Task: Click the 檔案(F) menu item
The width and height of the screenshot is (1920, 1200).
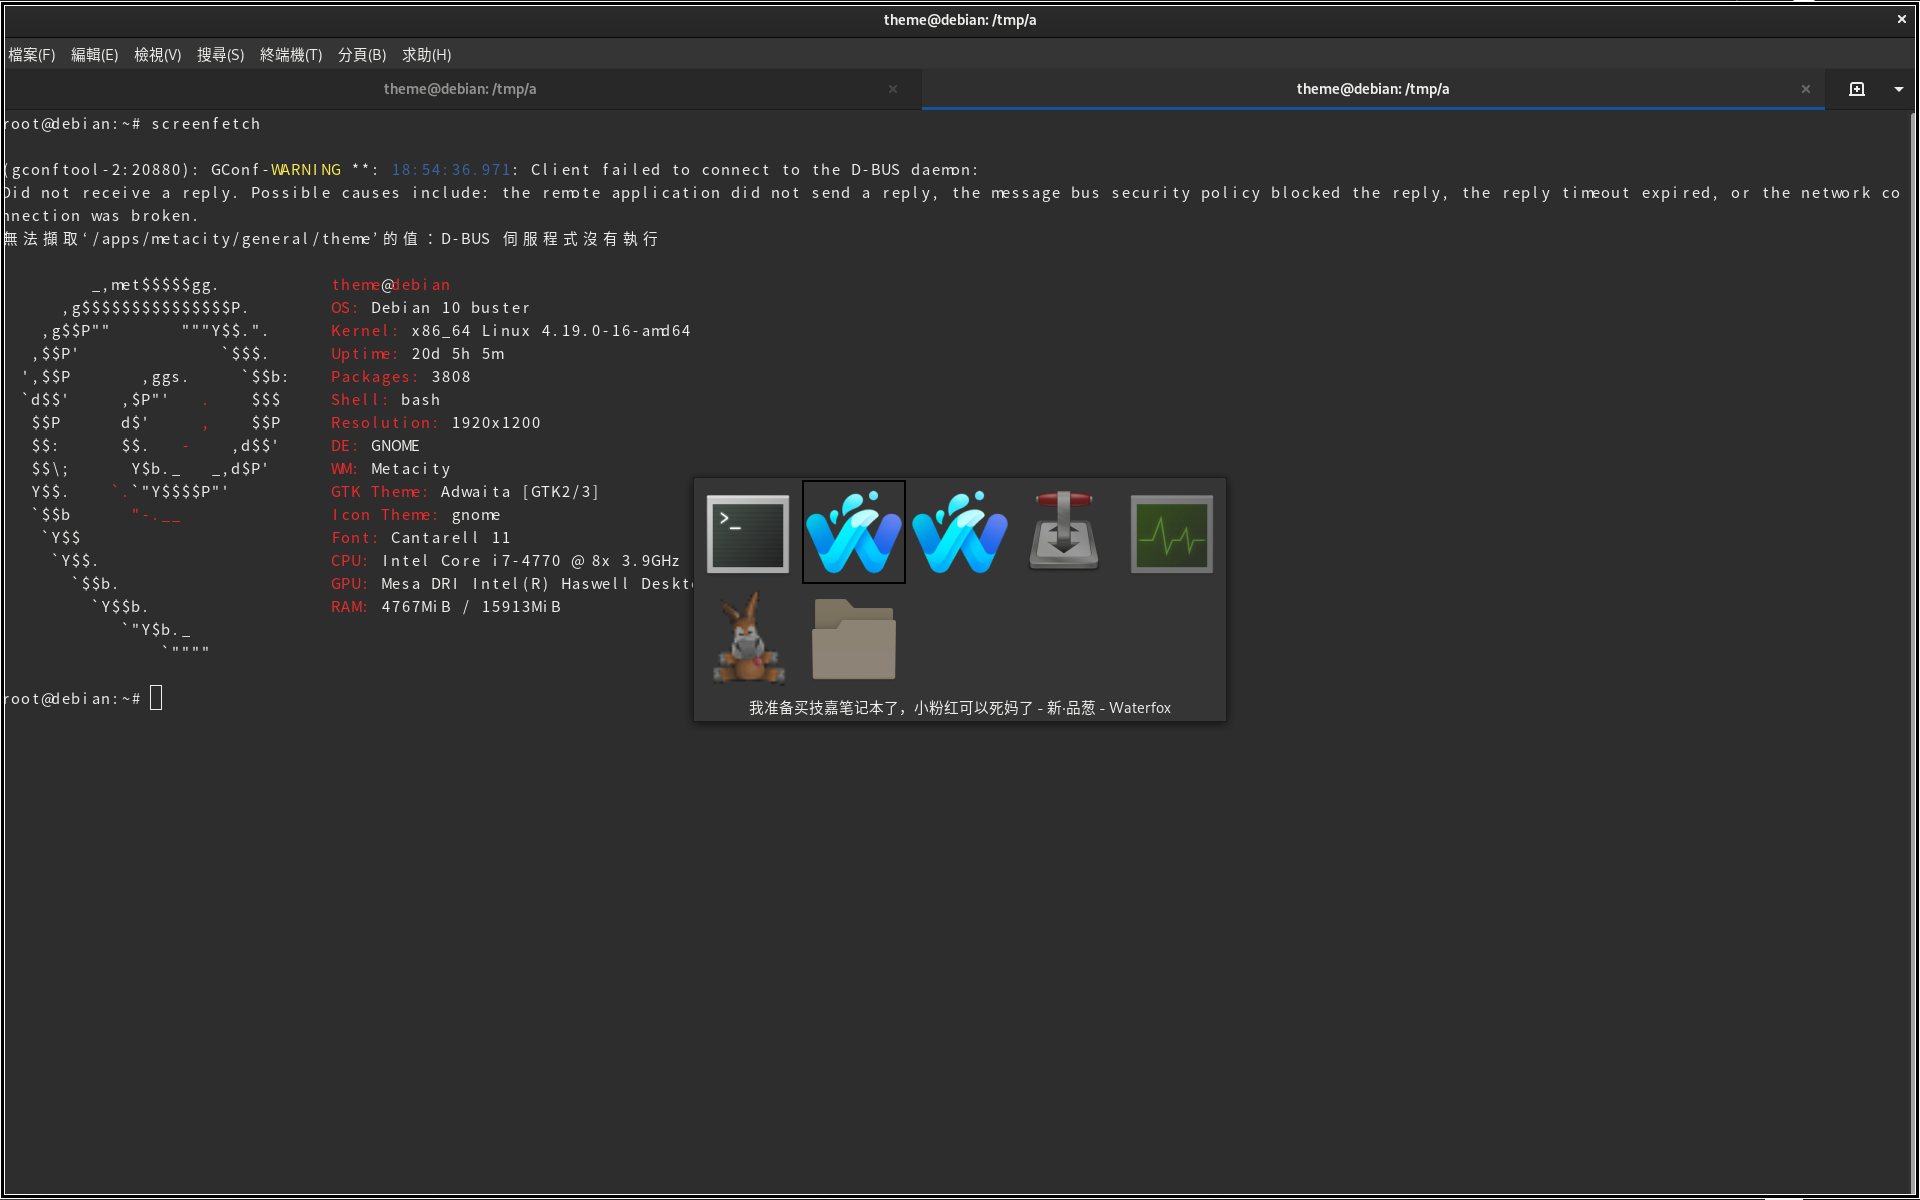Action: click(x=30, y=55)
